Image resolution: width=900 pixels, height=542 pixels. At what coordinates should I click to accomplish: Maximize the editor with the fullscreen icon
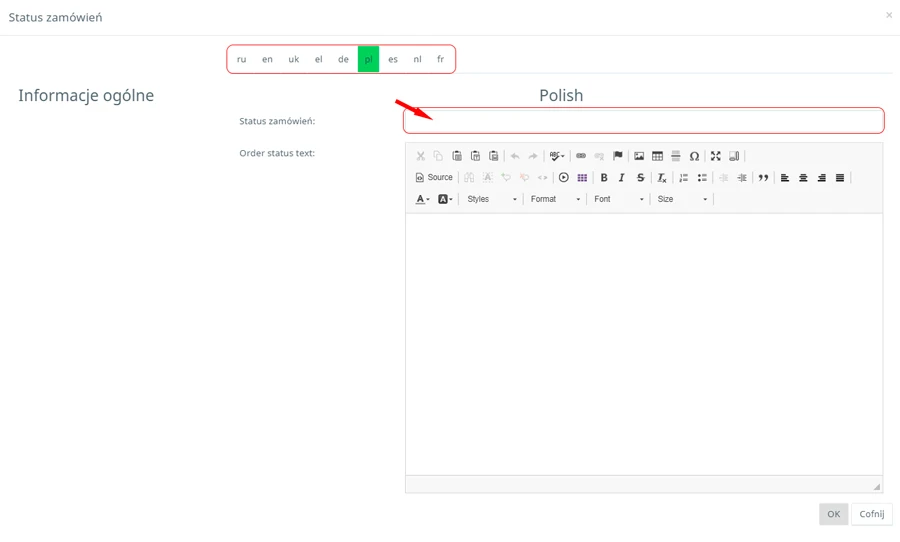[x=716, y=156]
